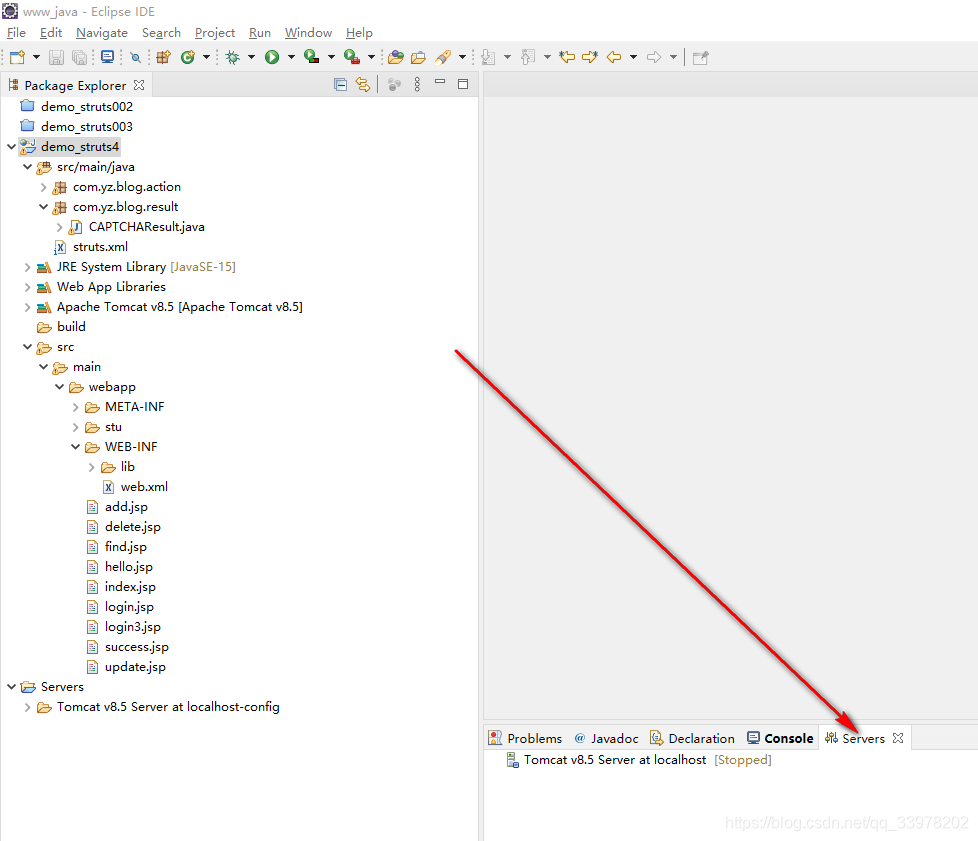Click the Last Edit Location icon
Viewport: 978px width, 841px height.
point(567,57)
